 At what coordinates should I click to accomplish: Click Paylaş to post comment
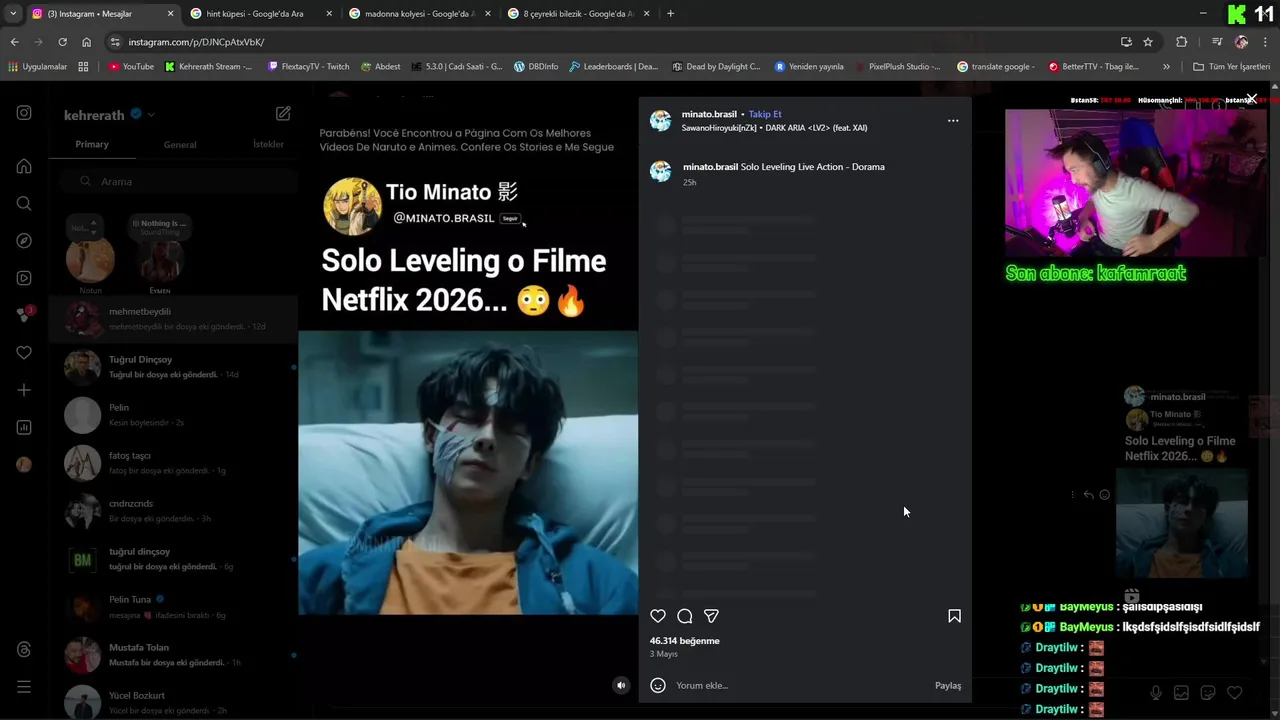pos(948,686)
